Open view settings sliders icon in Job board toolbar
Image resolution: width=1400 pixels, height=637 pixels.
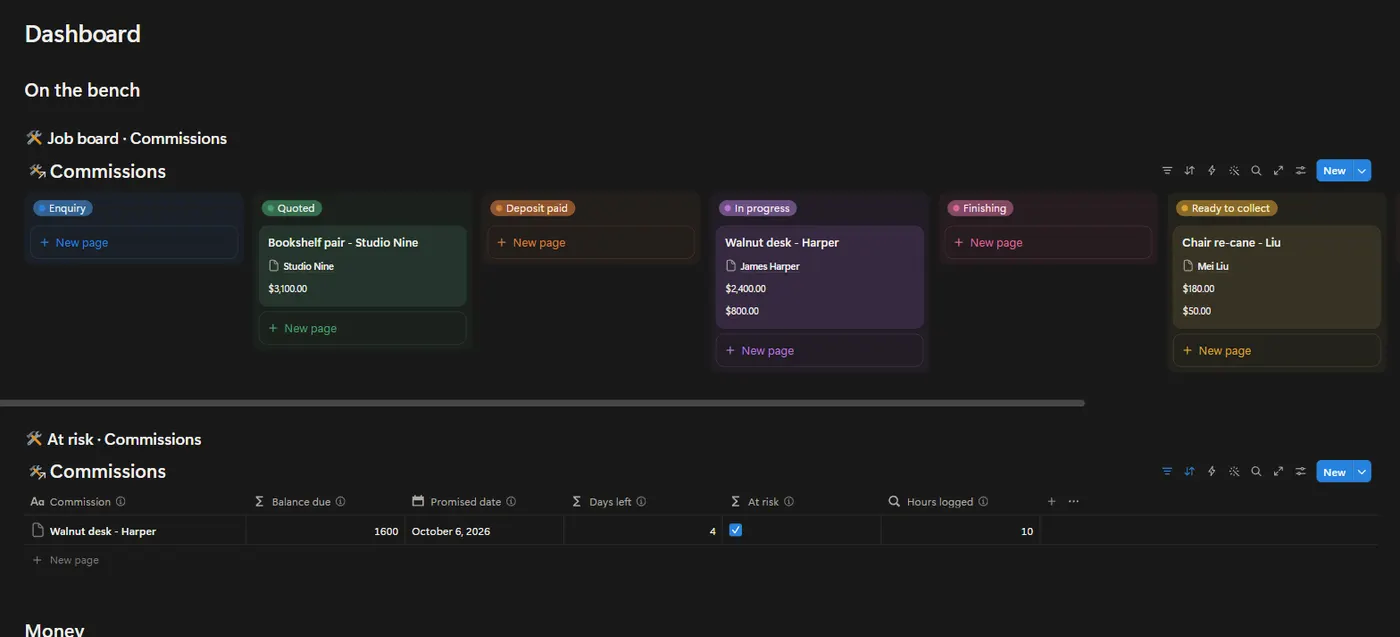pos(1301,171)
